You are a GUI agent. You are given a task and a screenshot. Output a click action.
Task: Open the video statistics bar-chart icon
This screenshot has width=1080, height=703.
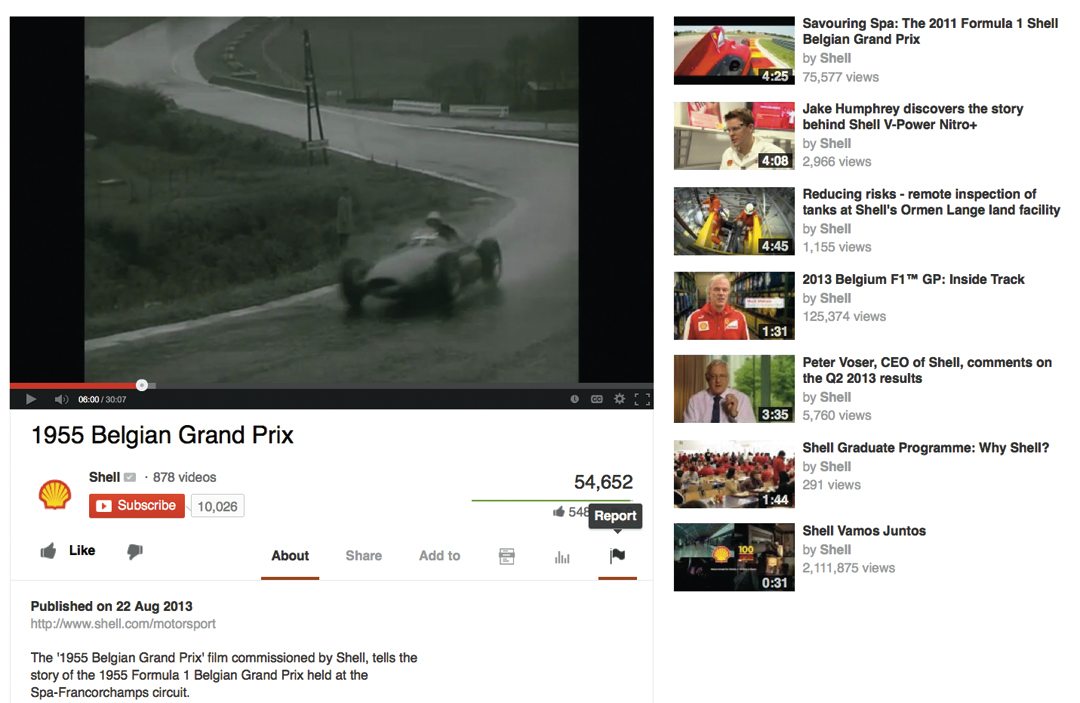[x=562, y=556]
